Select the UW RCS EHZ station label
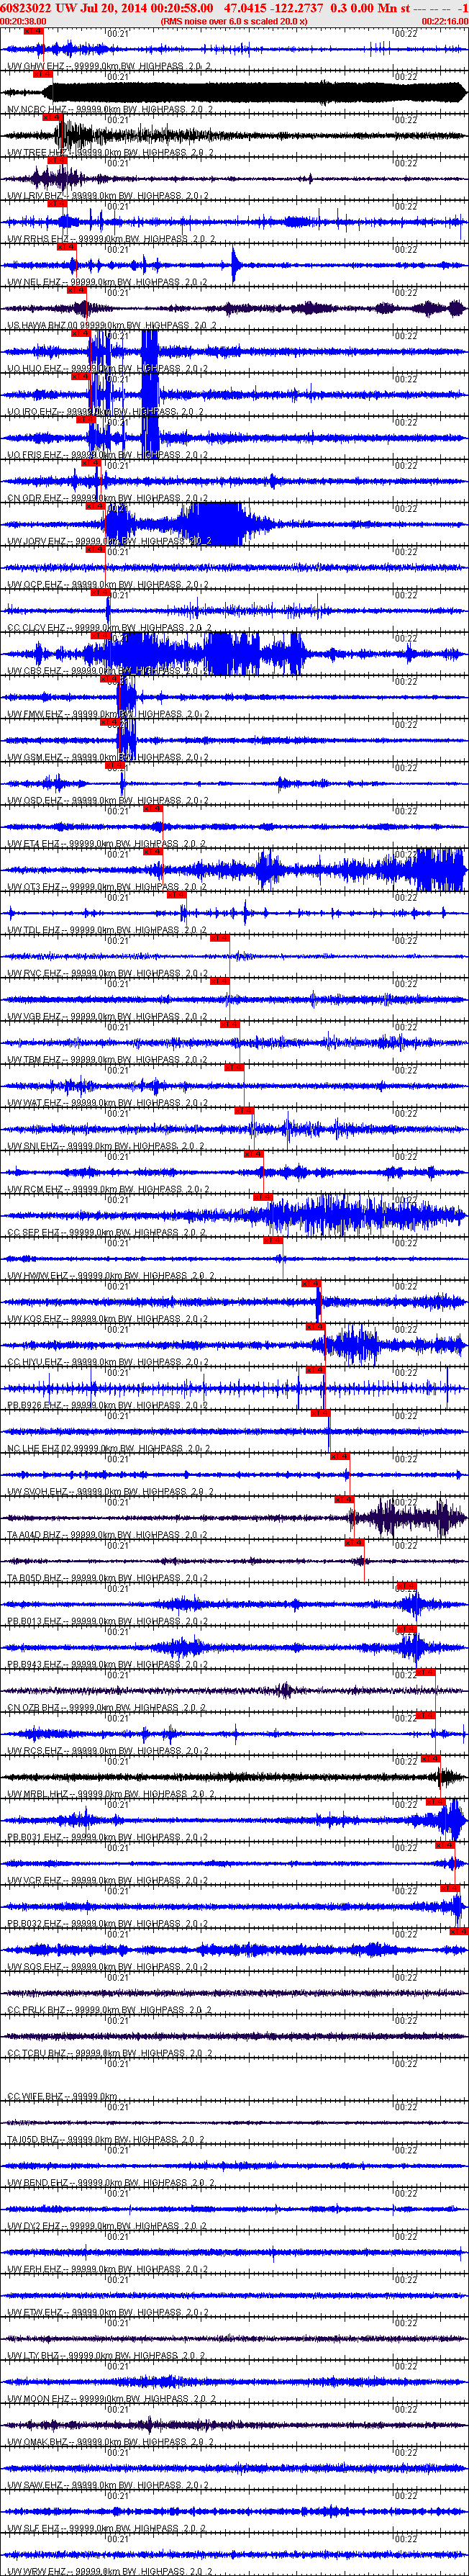Viewport: 469px width, 2576px height. point(107,1750)
